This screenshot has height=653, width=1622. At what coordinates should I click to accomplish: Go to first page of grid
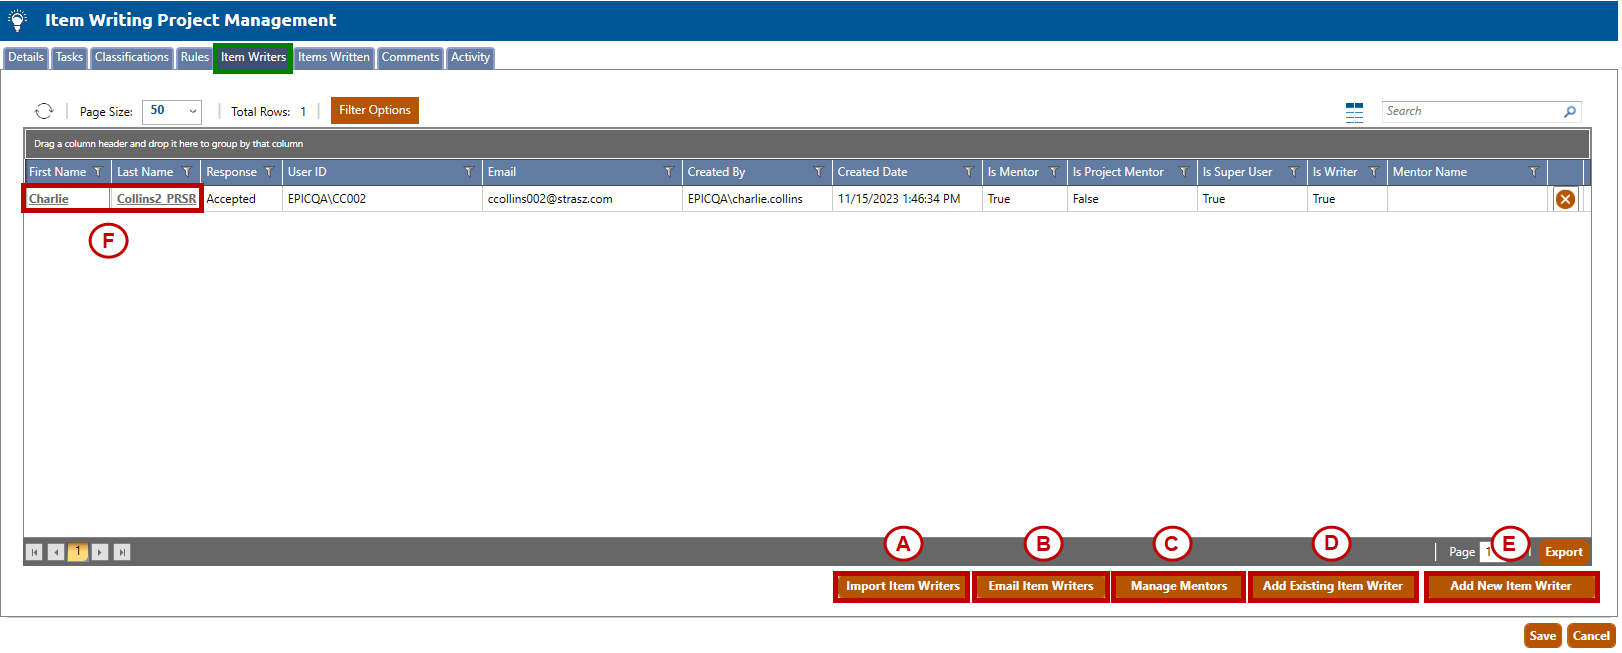[x=34, y=552]
